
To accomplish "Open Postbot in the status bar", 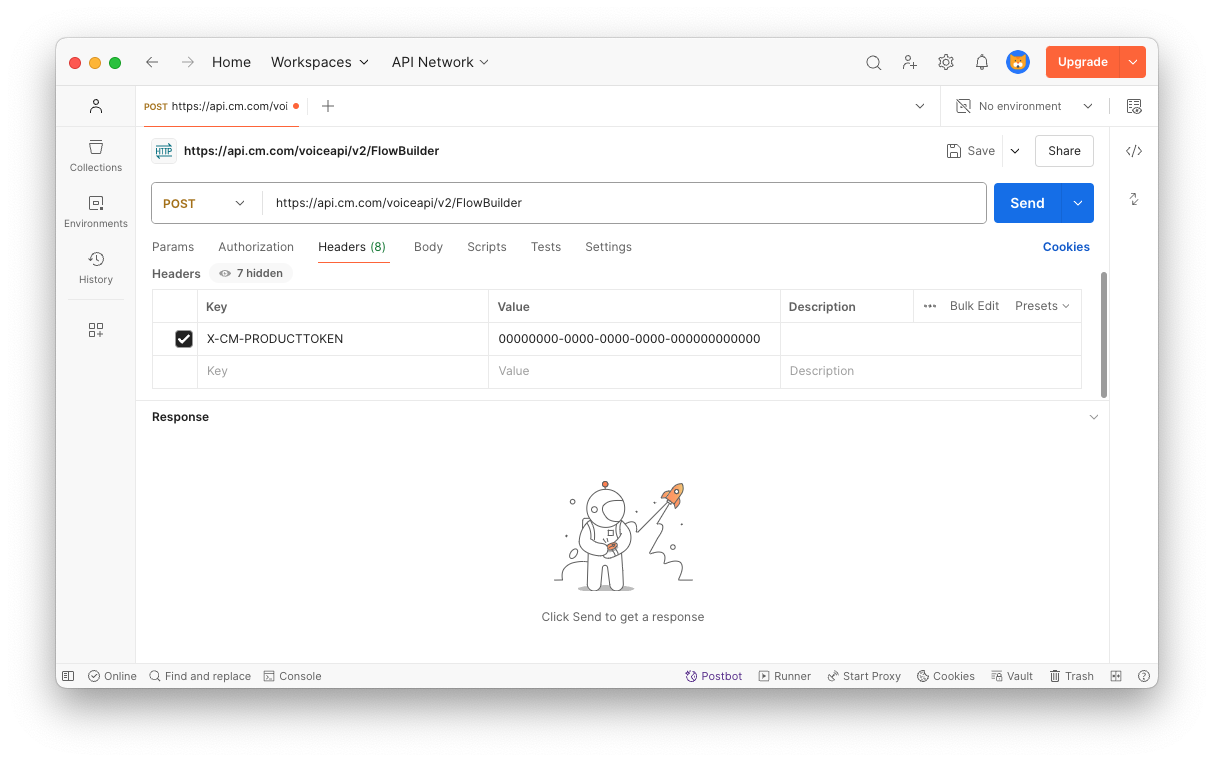I will point(714,676).
